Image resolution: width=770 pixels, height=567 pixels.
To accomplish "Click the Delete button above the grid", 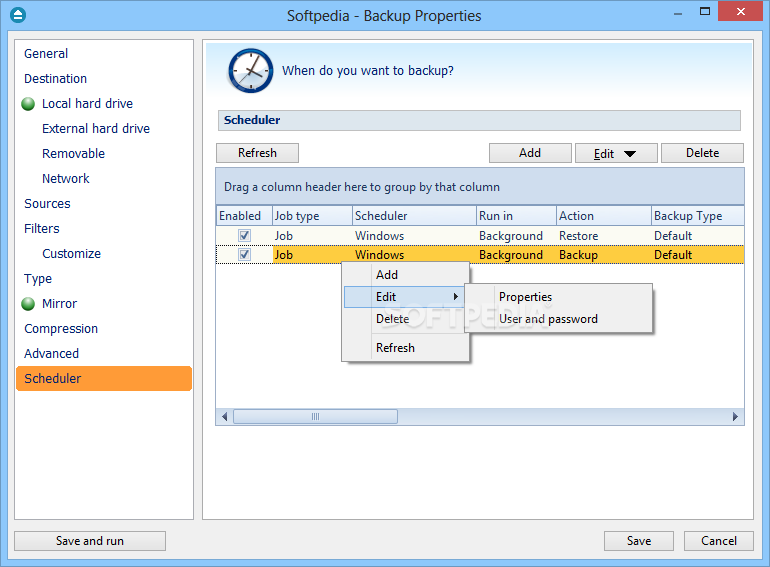I will (702, 153).
